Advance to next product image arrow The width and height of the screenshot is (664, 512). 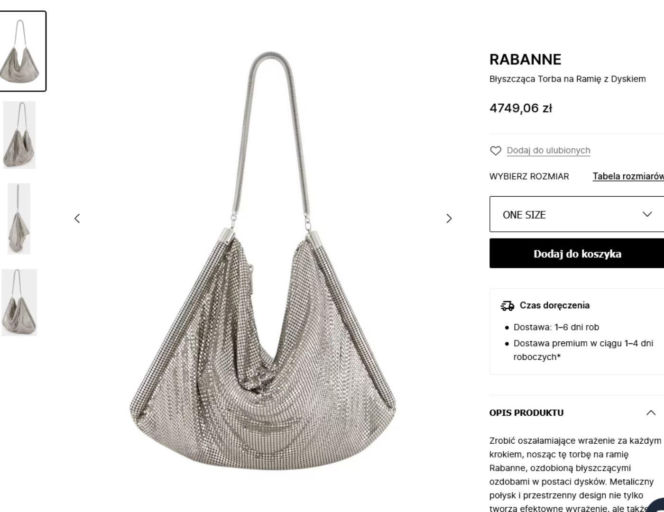click(449, 219)
